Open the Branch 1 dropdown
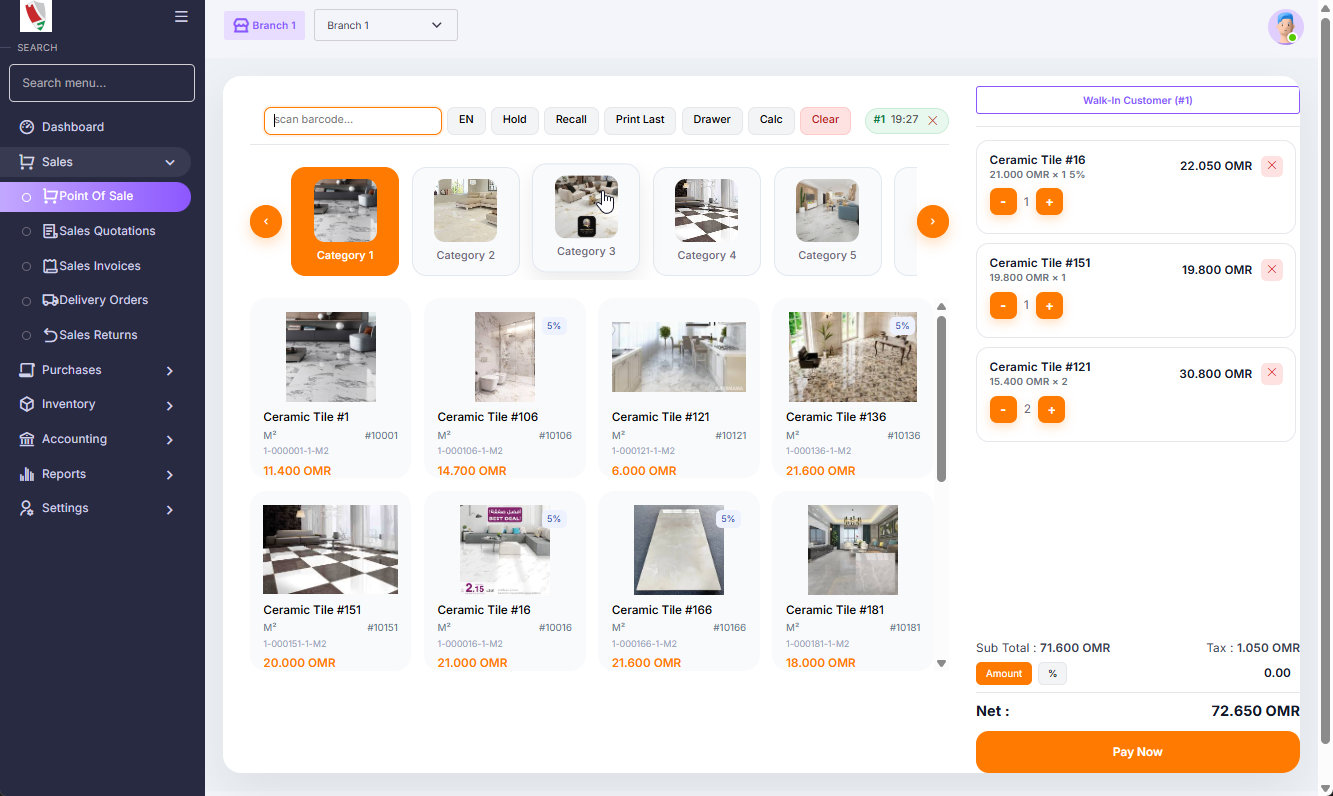The width and height of the screenshot is (1333, 796). click(x=385, y=26)
